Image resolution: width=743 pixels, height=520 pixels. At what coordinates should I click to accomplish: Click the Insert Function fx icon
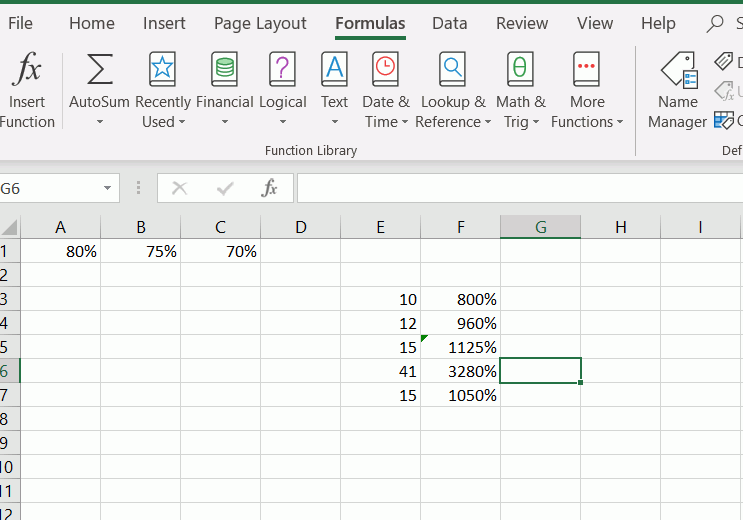pyautogui.click(x=27, y=72)
